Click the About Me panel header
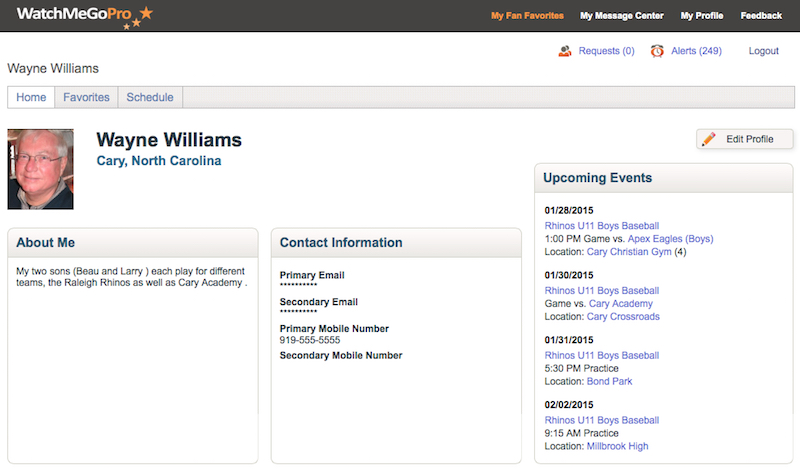The width and height of the screenshot is (800, 469). pos(133,242)
